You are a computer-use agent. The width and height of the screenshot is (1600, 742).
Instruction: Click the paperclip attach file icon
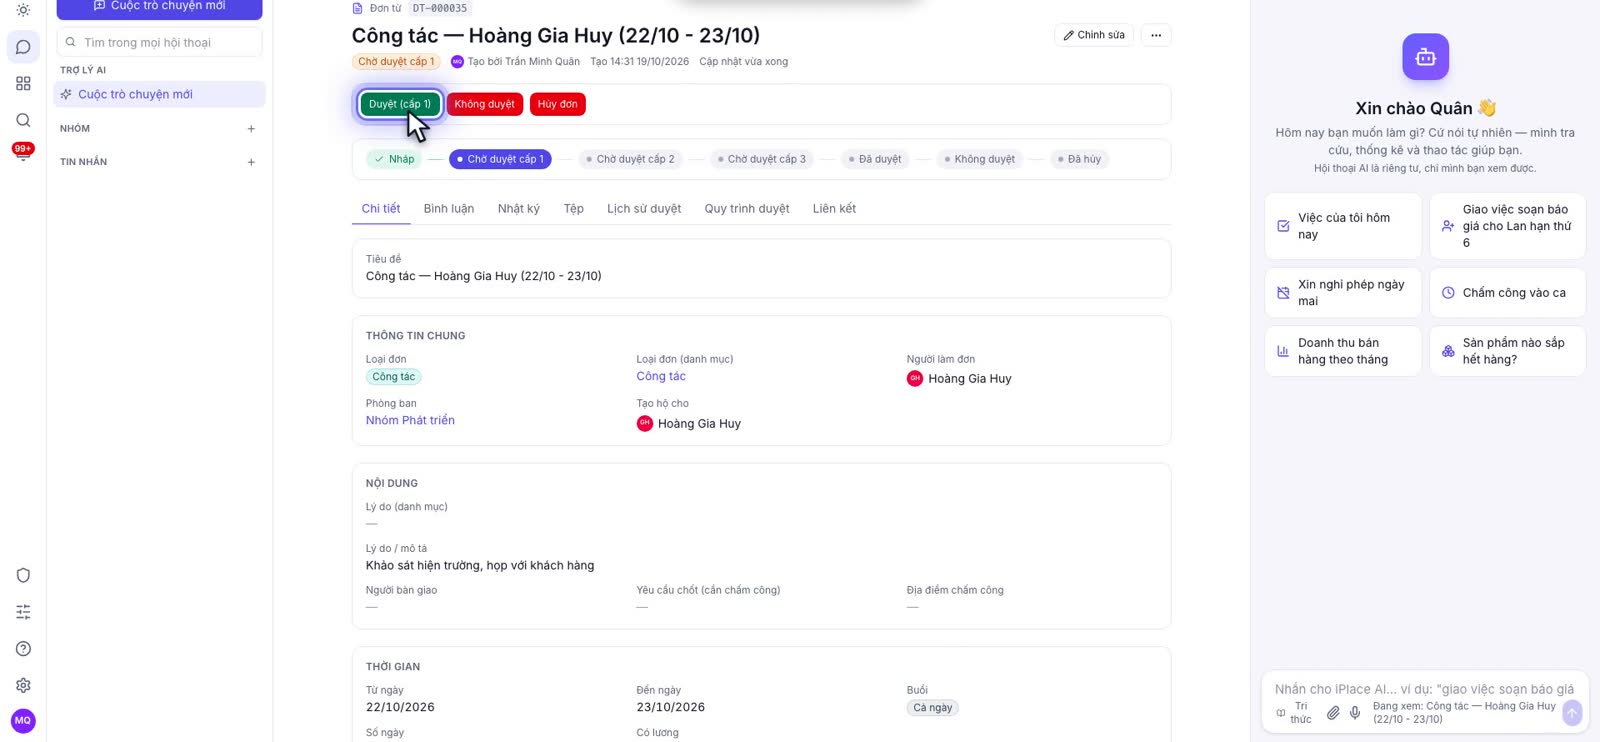point(1333,713)
